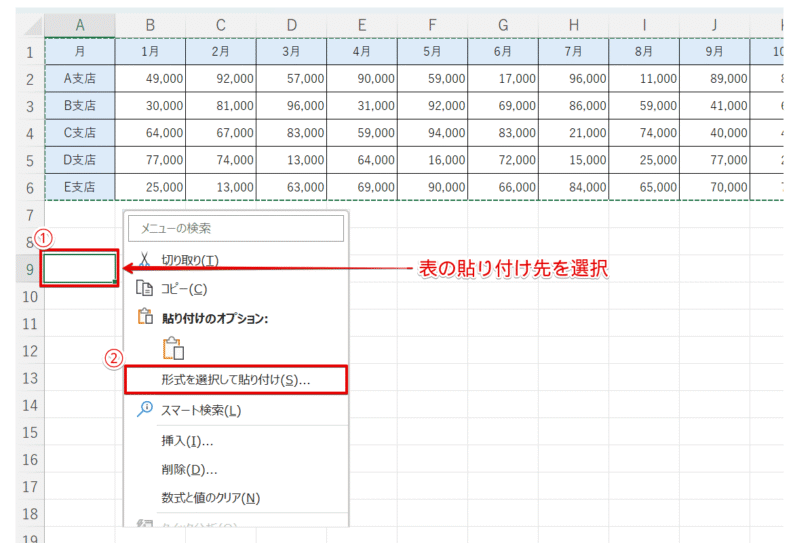Select row 5 header
812x543 pixels.
click(30, 160)
